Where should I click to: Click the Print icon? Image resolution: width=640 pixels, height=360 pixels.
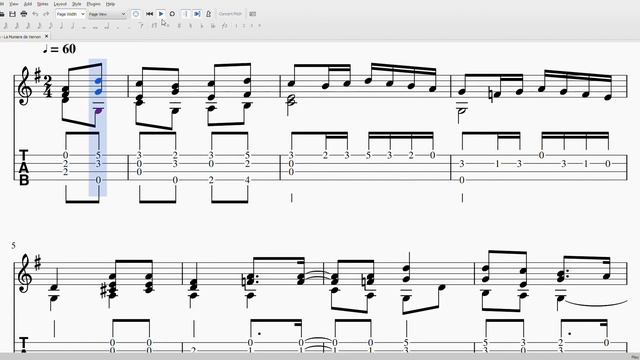tap(24, 14)
